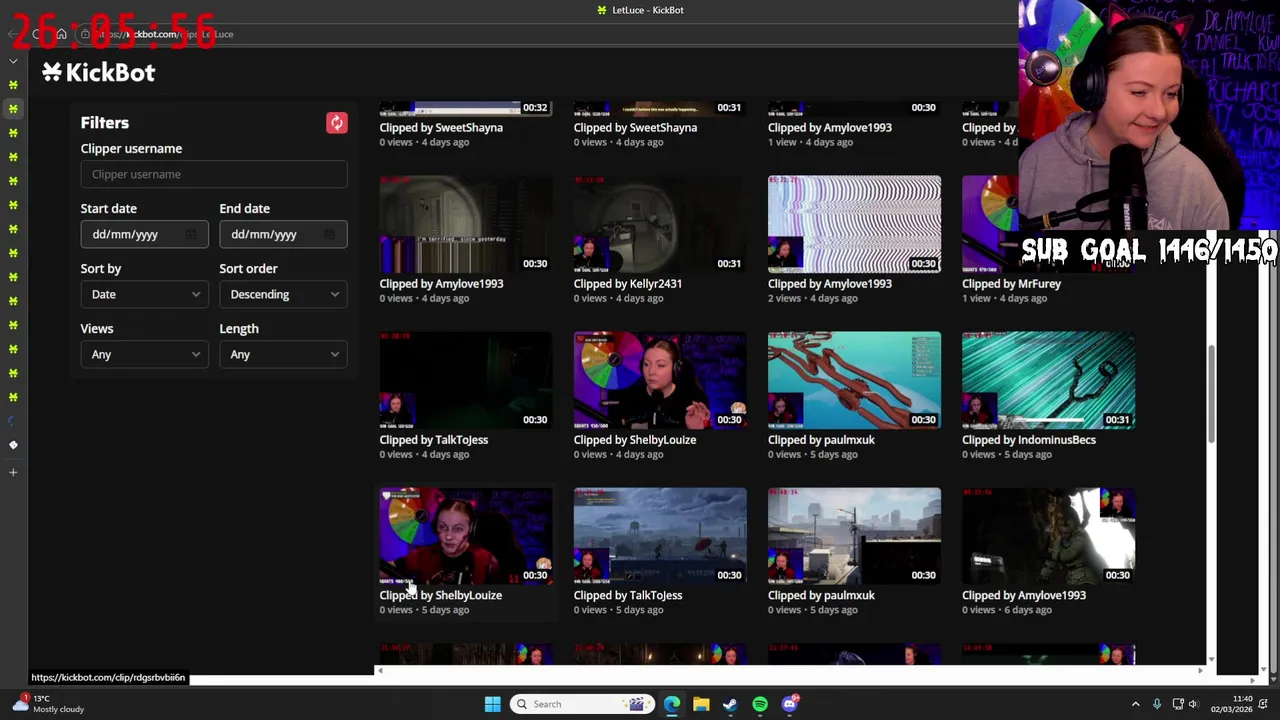Viewport: 1280px width, 720px height.
Task: Open Steam from taskbar
Action: pos(730,704)
